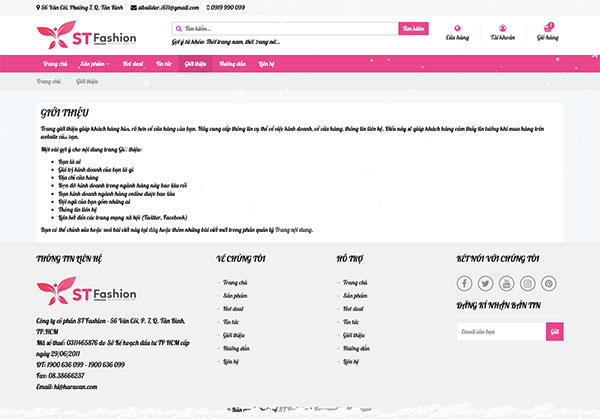Click the Giới thiệu breadcrumb text

point(87,82)
